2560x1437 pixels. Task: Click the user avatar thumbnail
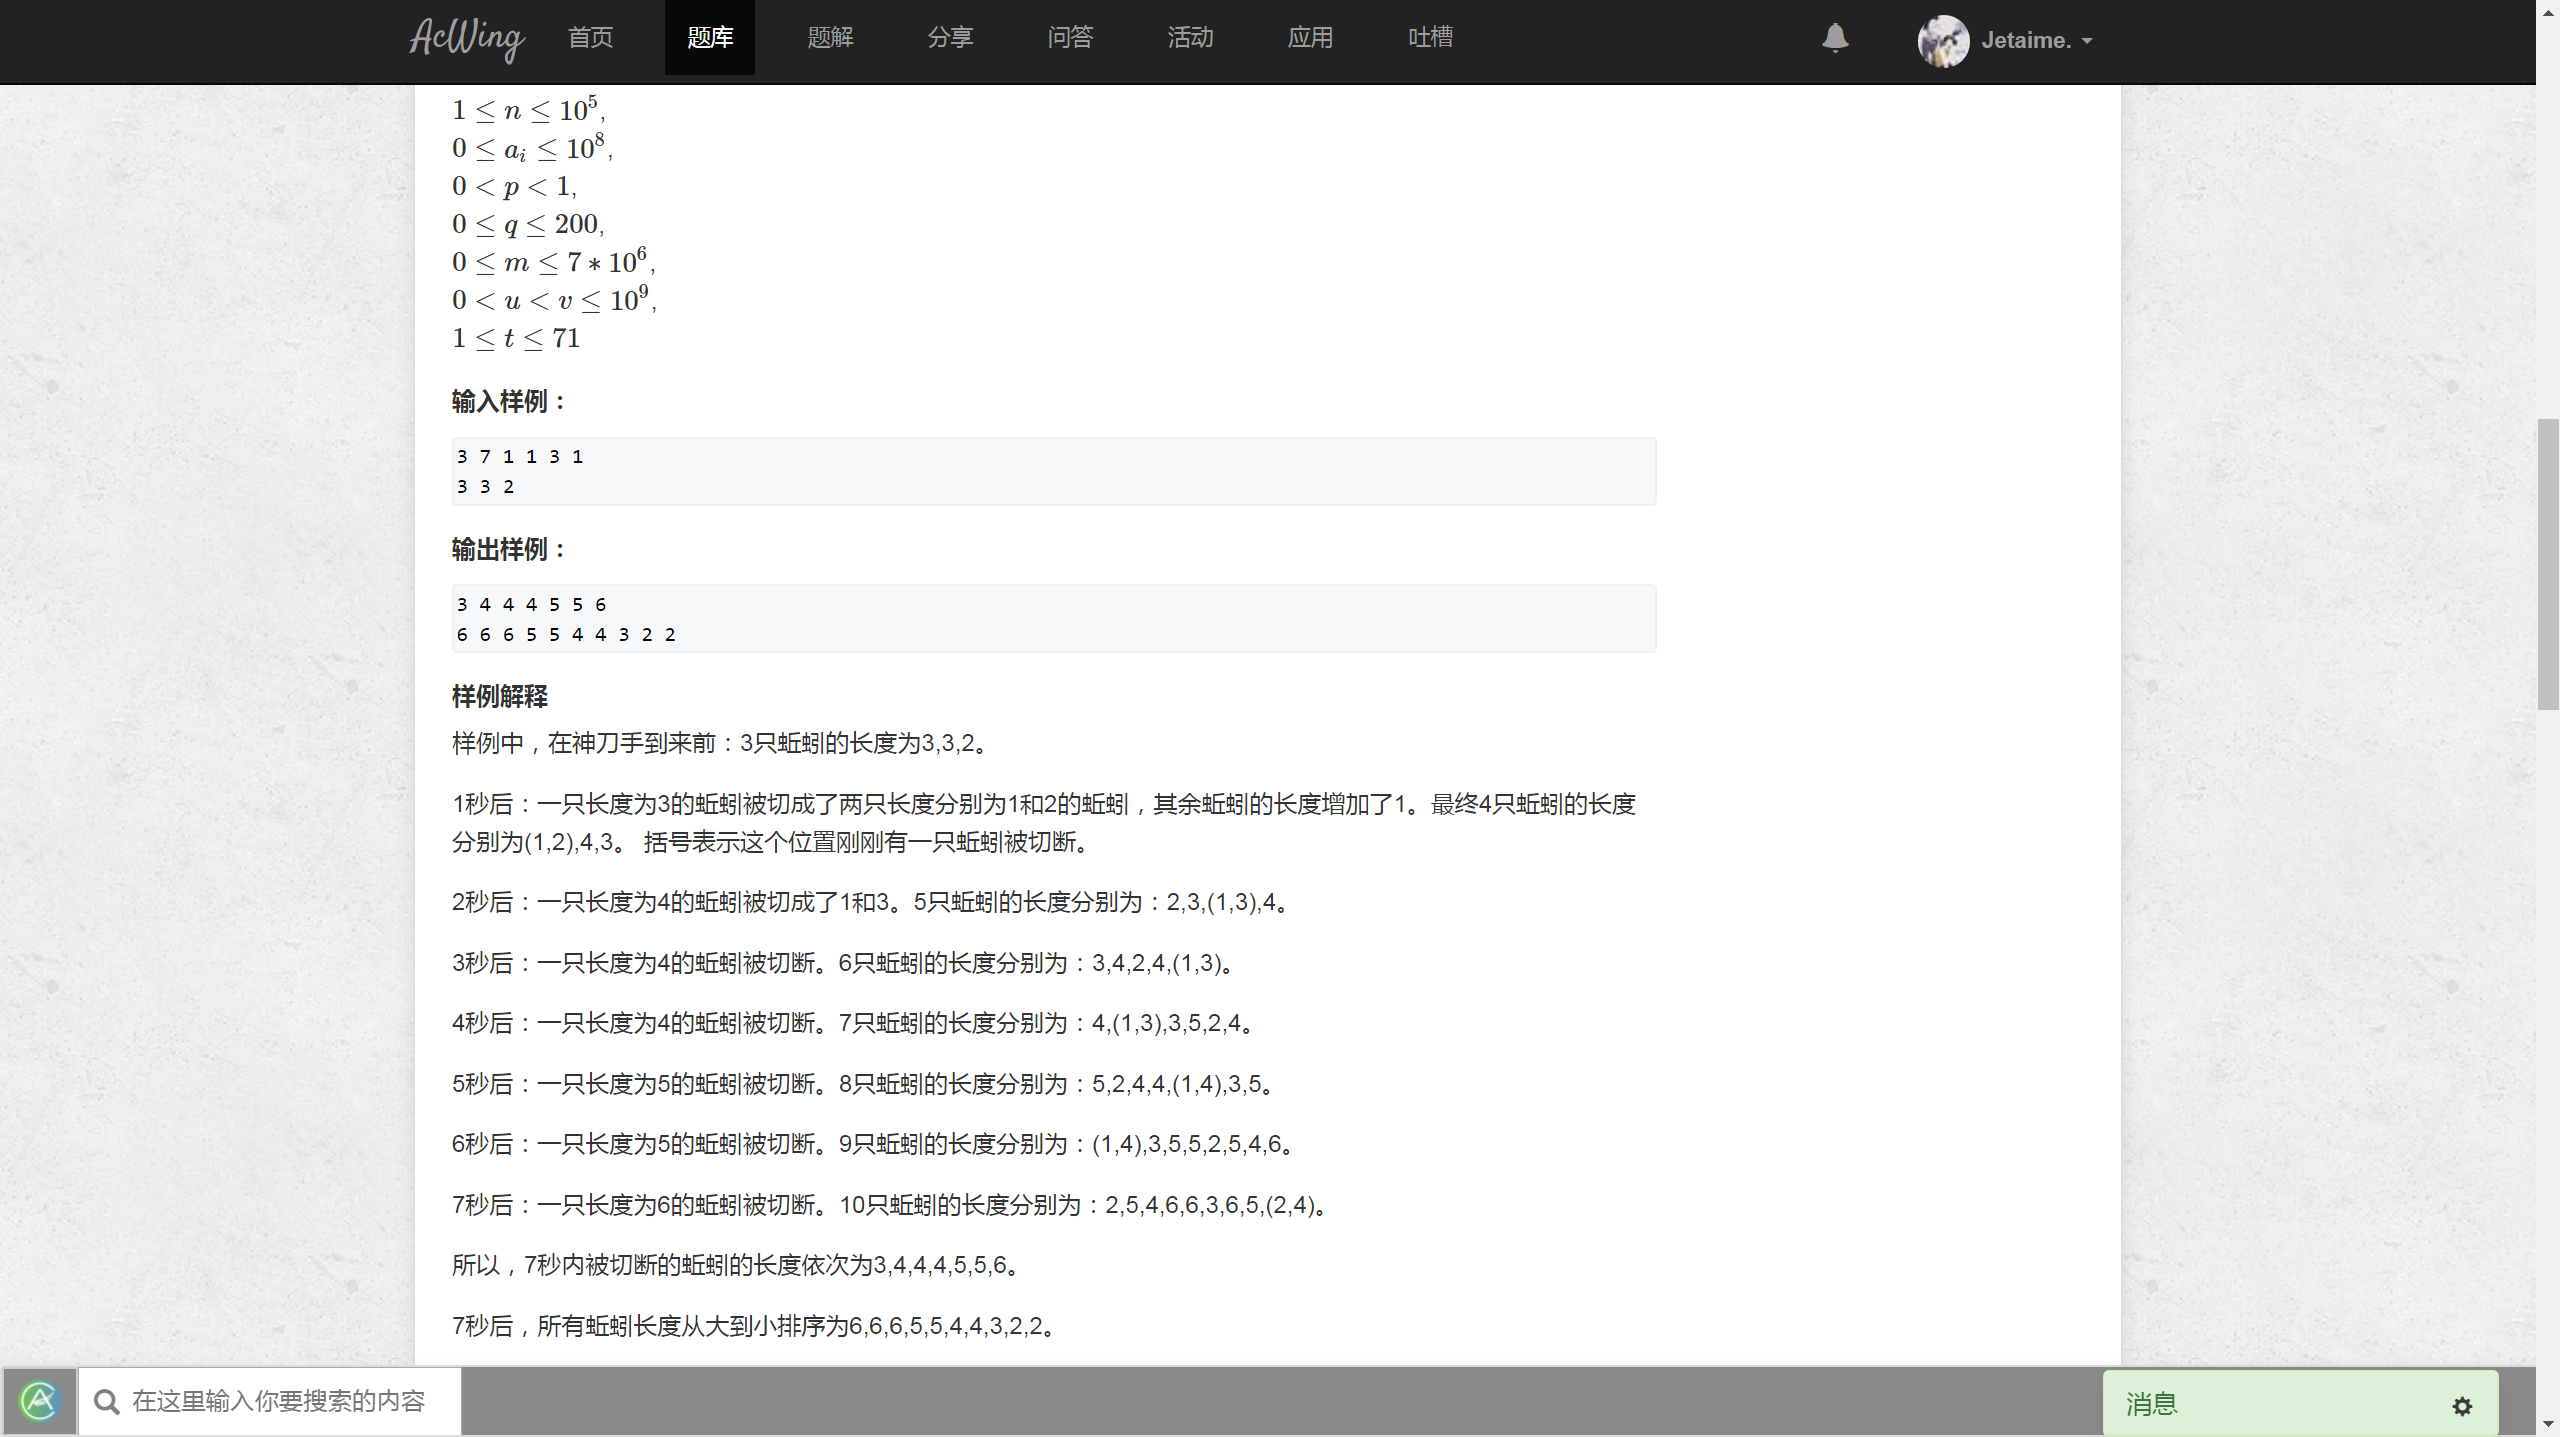click(1944, 41)
